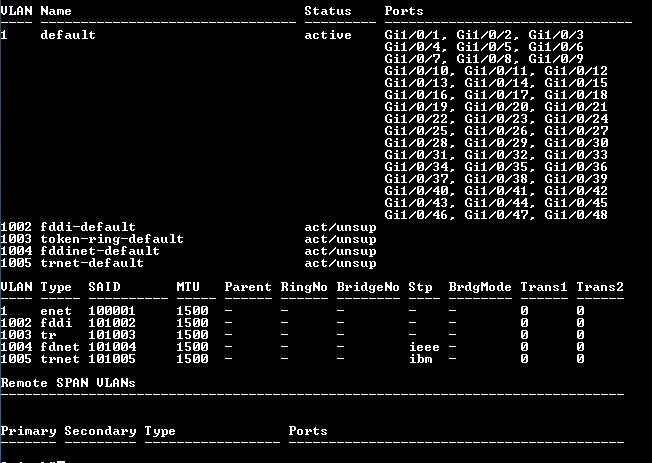Image resolution: width=652 pixels, height=463 pixels.
Task: Select port "Gi1/0/36"
Action: tap(576, 167)
